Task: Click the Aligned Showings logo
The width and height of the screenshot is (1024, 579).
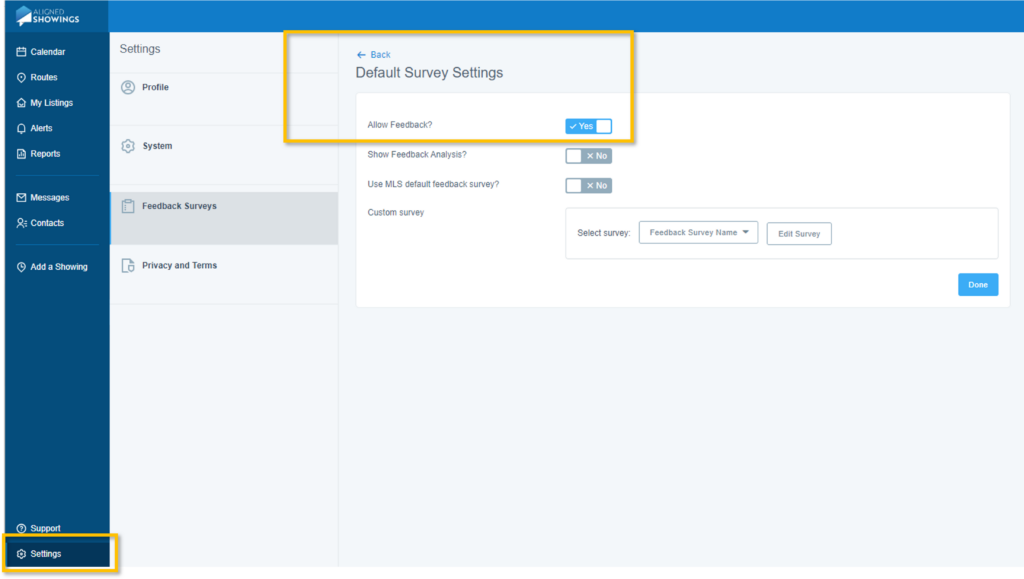Action: tap(48, 15)
